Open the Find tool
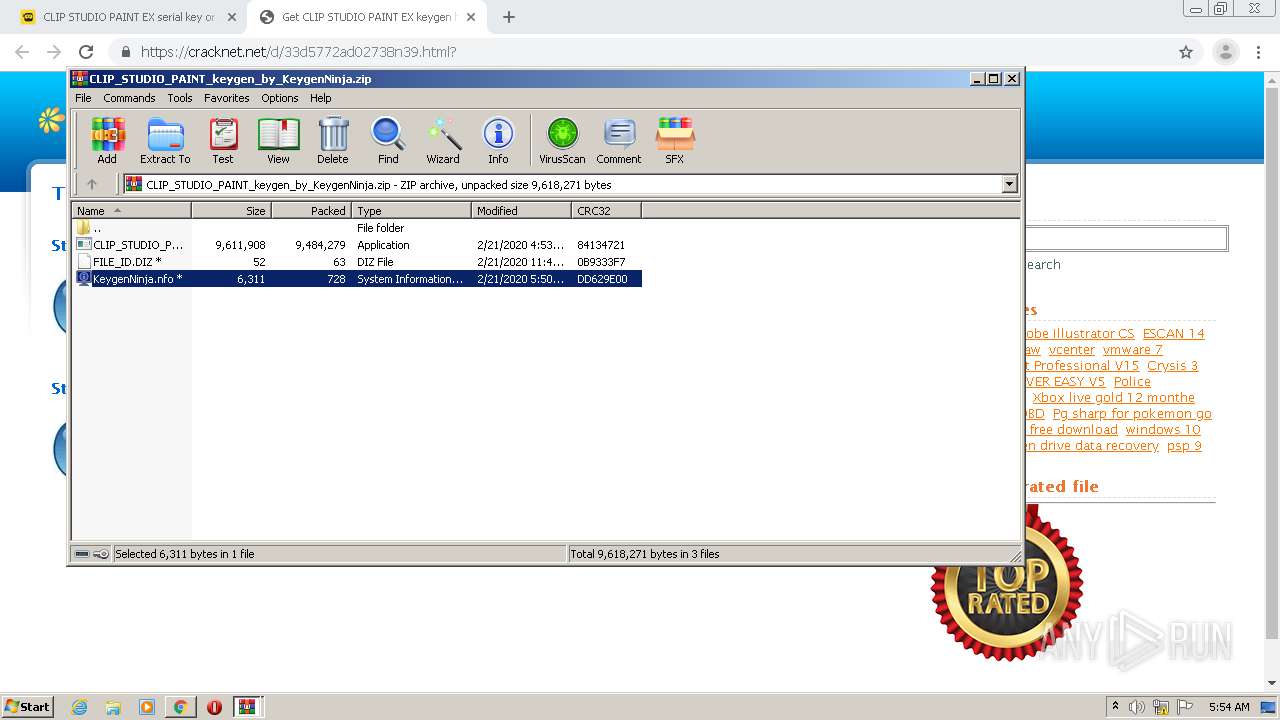This screenshot has width=1280, height=720. [388, 140]
